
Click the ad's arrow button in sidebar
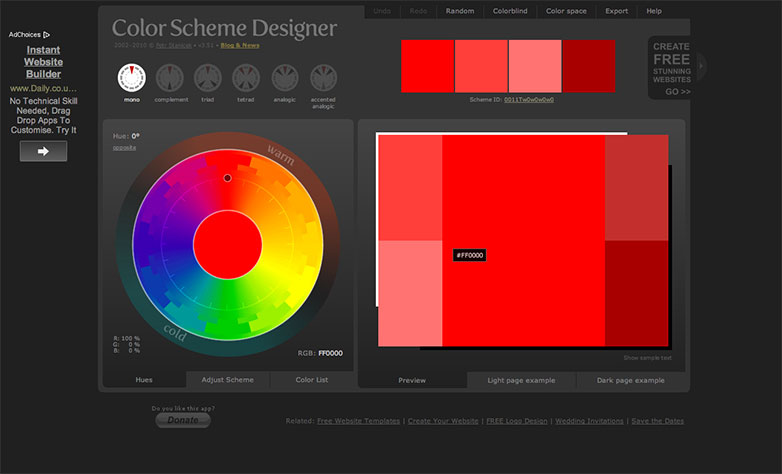[x=43, y=151]
